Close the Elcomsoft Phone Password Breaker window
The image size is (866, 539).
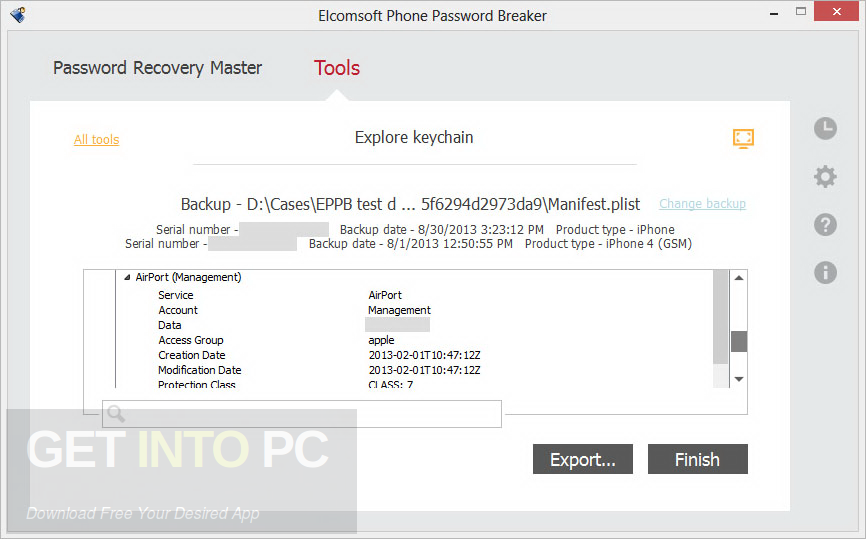pyautogui.click(x=836, y=12)
